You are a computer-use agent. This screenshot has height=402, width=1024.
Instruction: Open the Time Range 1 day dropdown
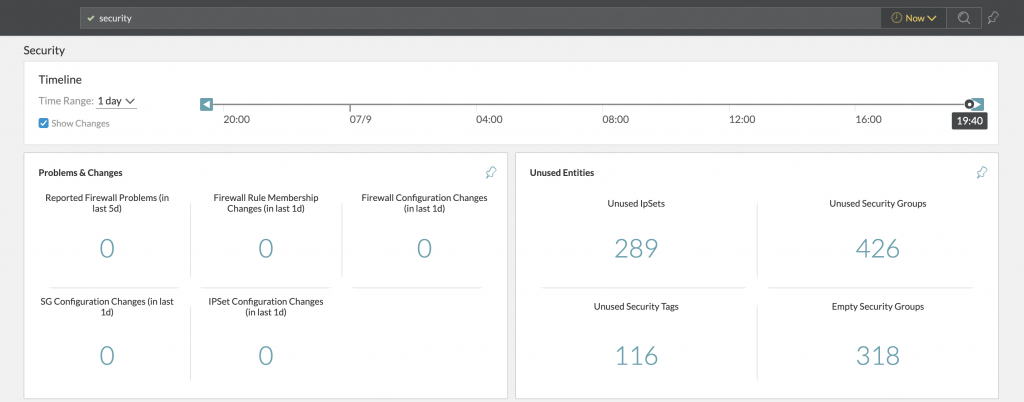116,101
